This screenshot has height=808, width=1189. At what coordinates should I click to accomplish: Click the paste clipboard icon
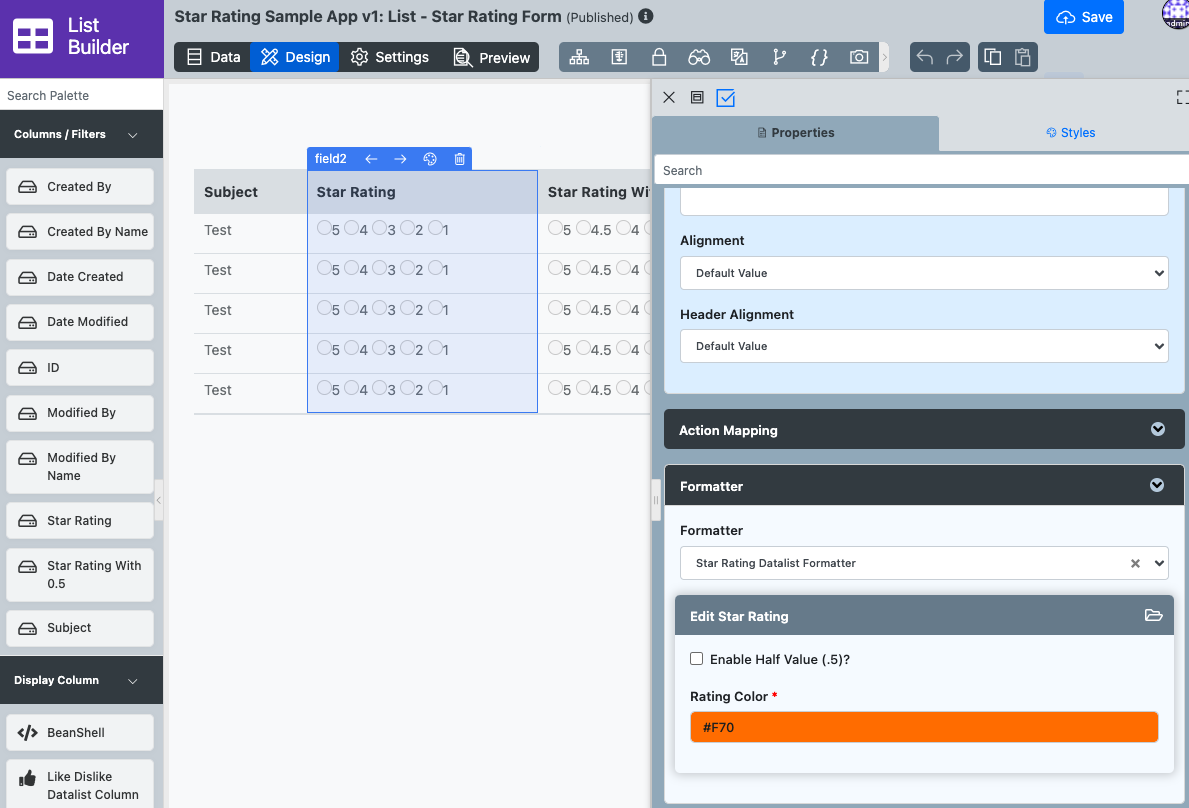[x=1022, y=57]
